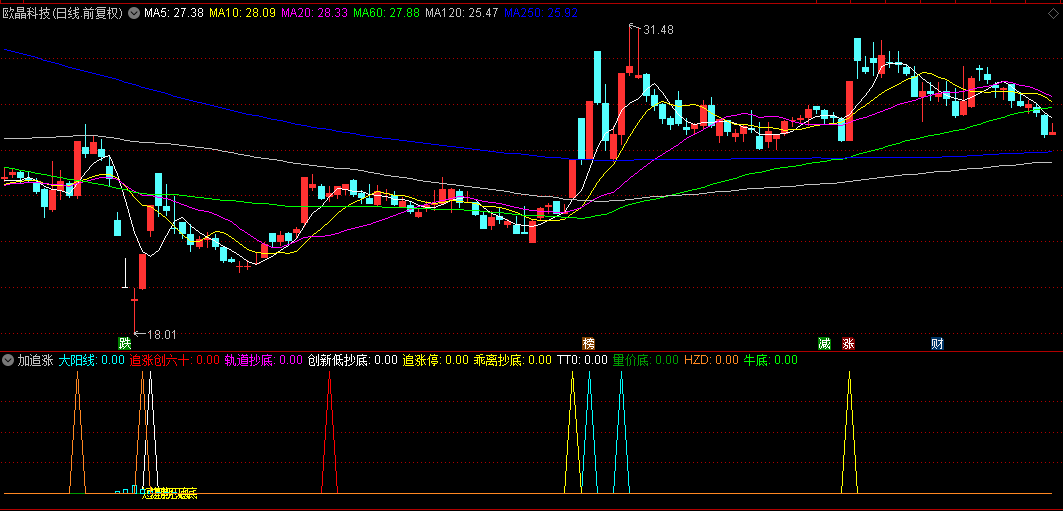
Task: Click the 31.48 high price annotation
Action: pyautogui.click(x=658, y=30)
